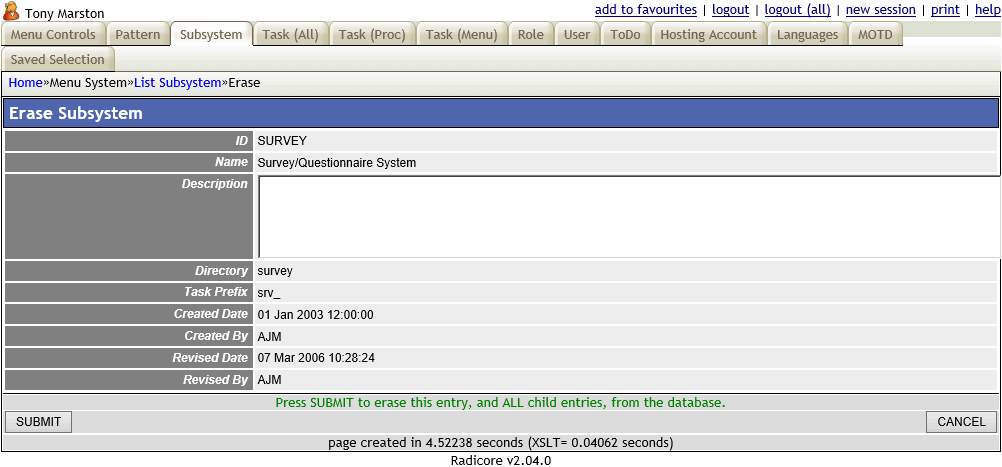1002x467 pixels.
Task: Click the add to favourites link
Action: (x=645, y=10)
